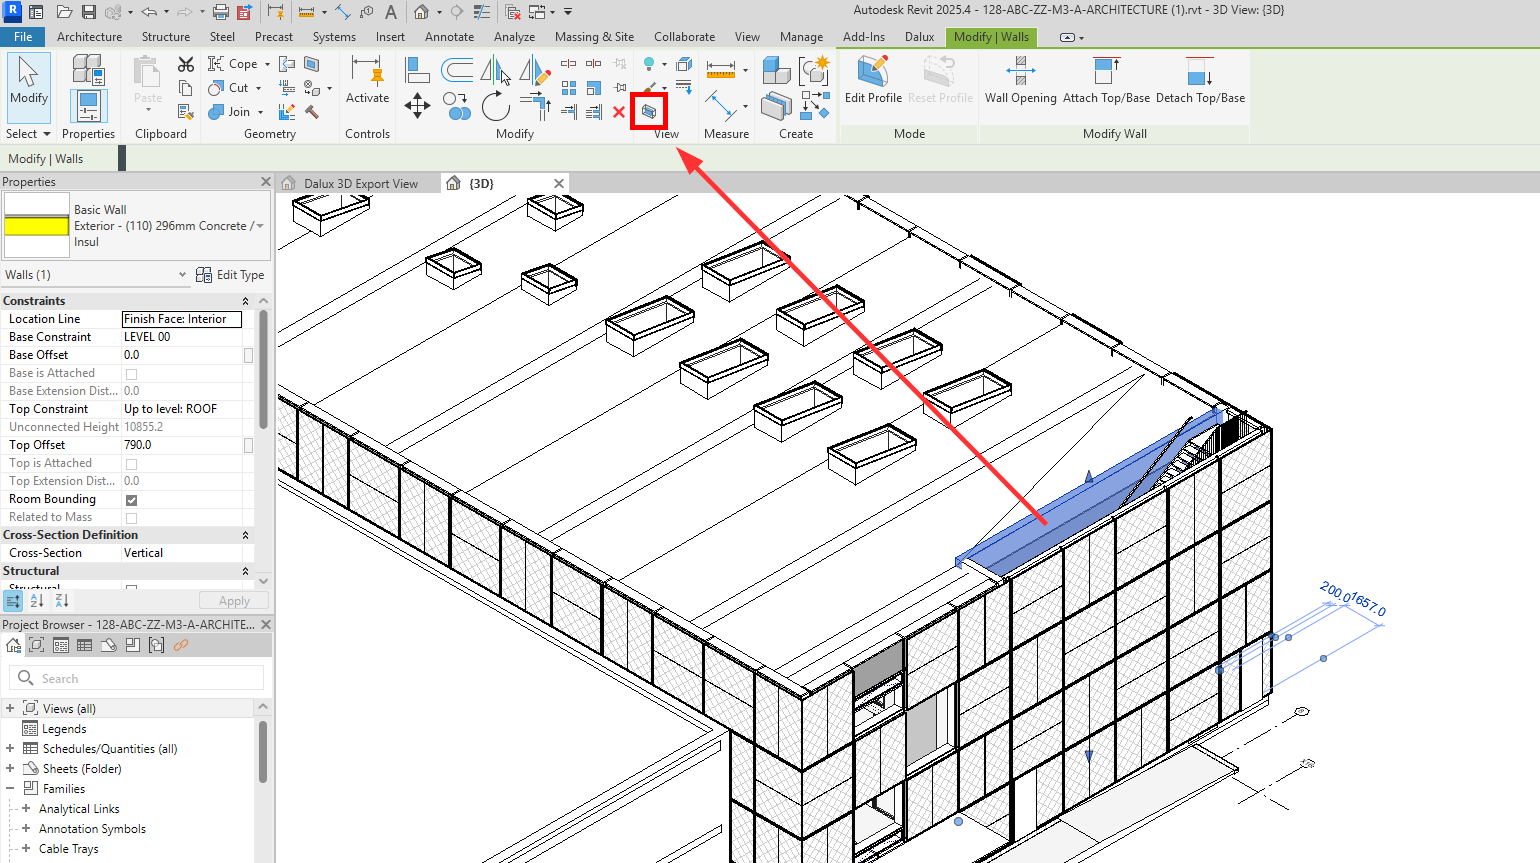
Task: Click the Cut to Clipboard scissors icon
Action: [186, 64]
